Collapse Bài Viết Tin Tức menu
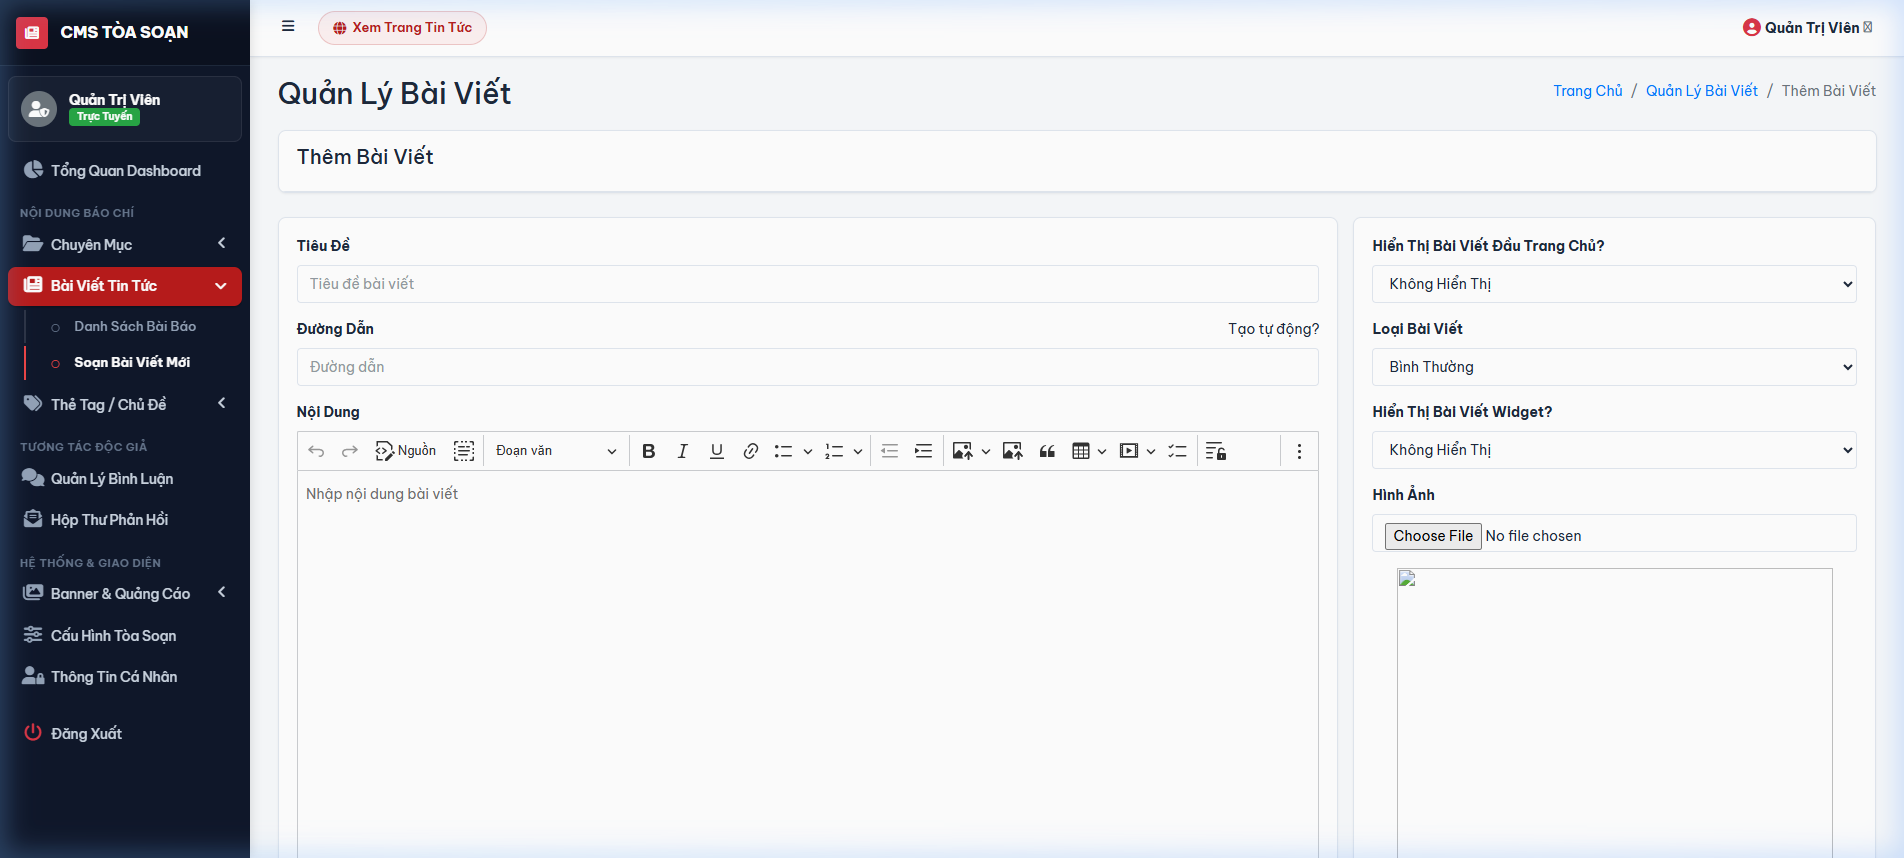The width and height of the screenshot is (1904, 858). tap(125, 286)
